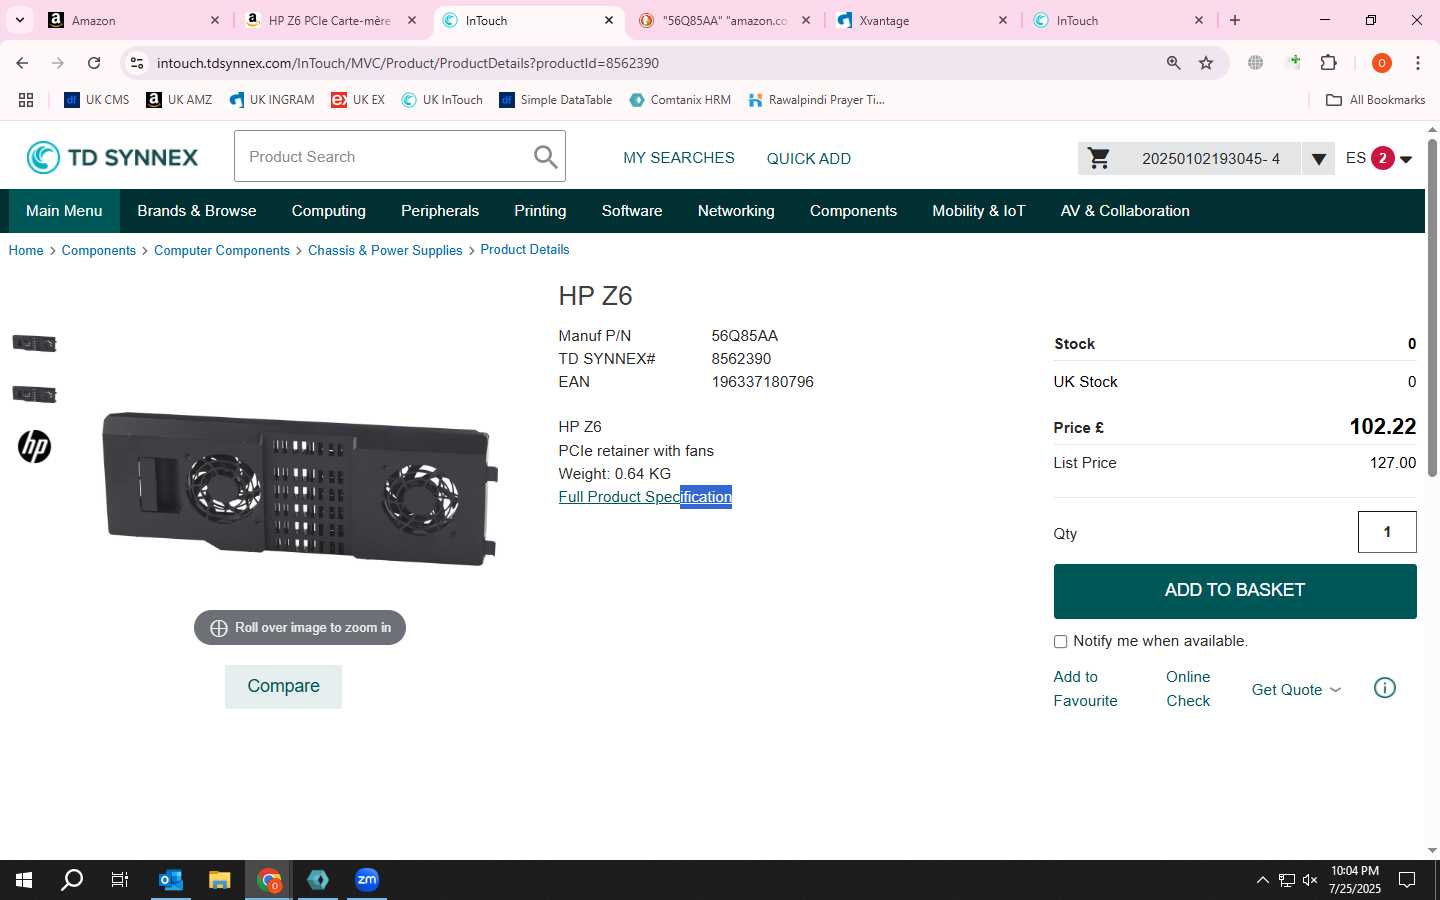Switch to the Xvantage browser tab
The height and width of the screenshot is (900, 1440).
921,20
